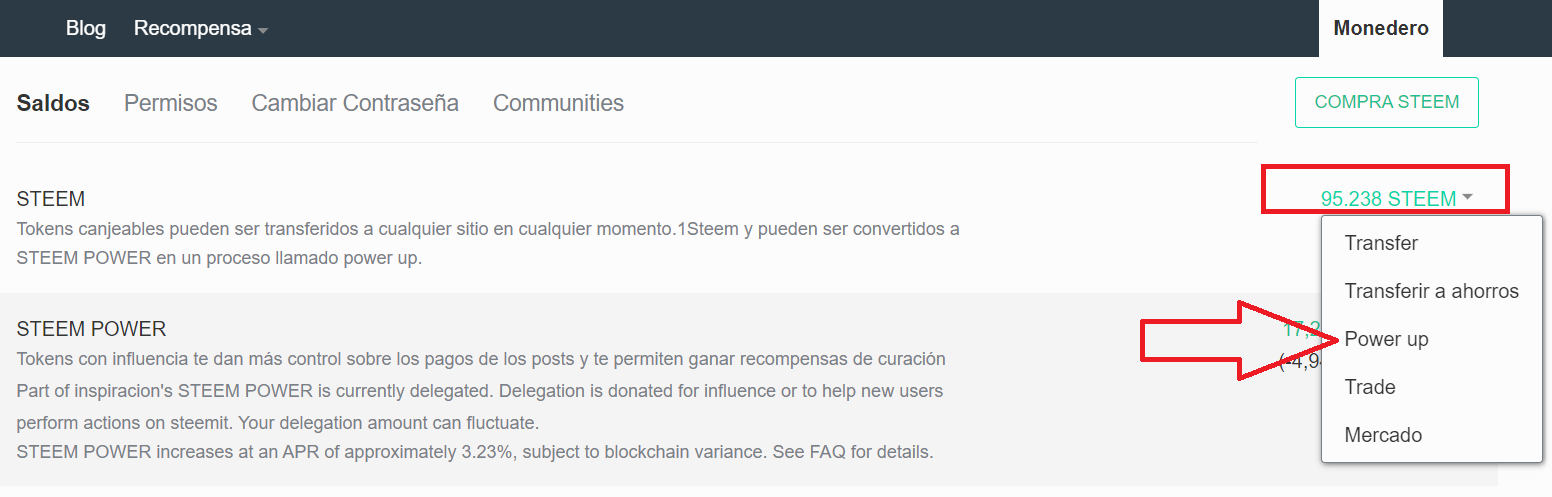This screenshot has width=1552, height=497.
Task: Click the caret arrow beside Recompensa
Action: (x=263, y=30)
